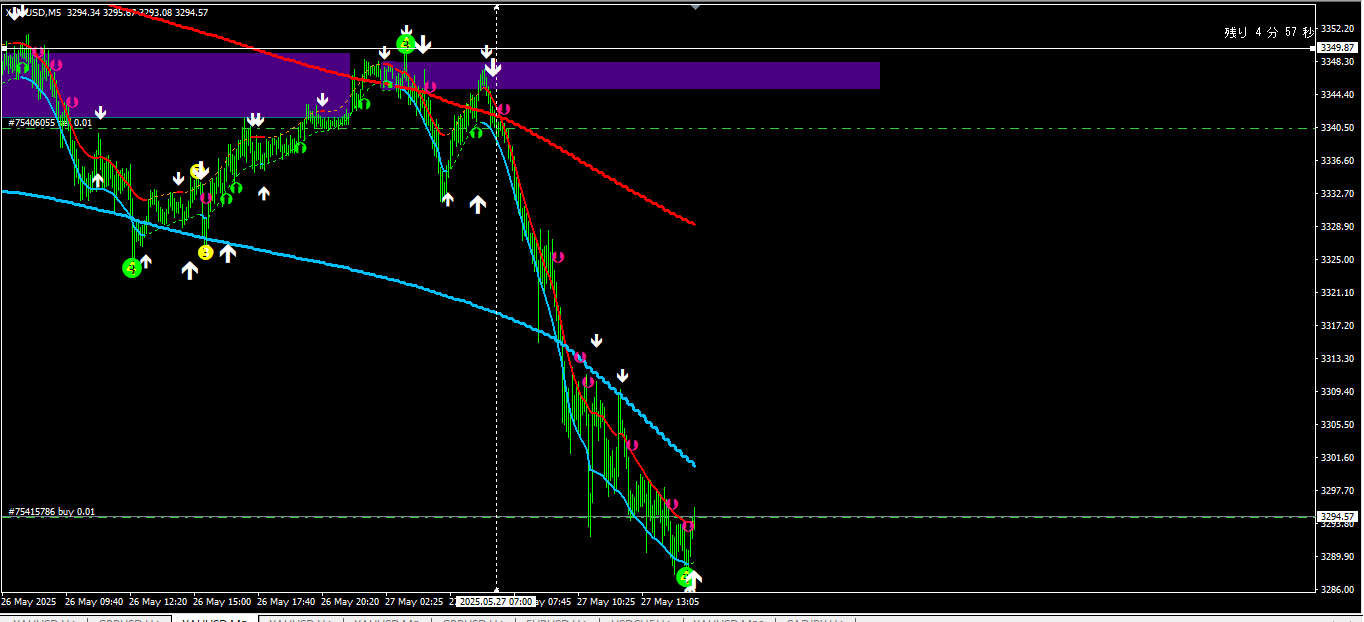1364x622 pixels.
Task: Click the green circle at the left-side swing low
Action: pyautogui.click(x=132, y=267)
